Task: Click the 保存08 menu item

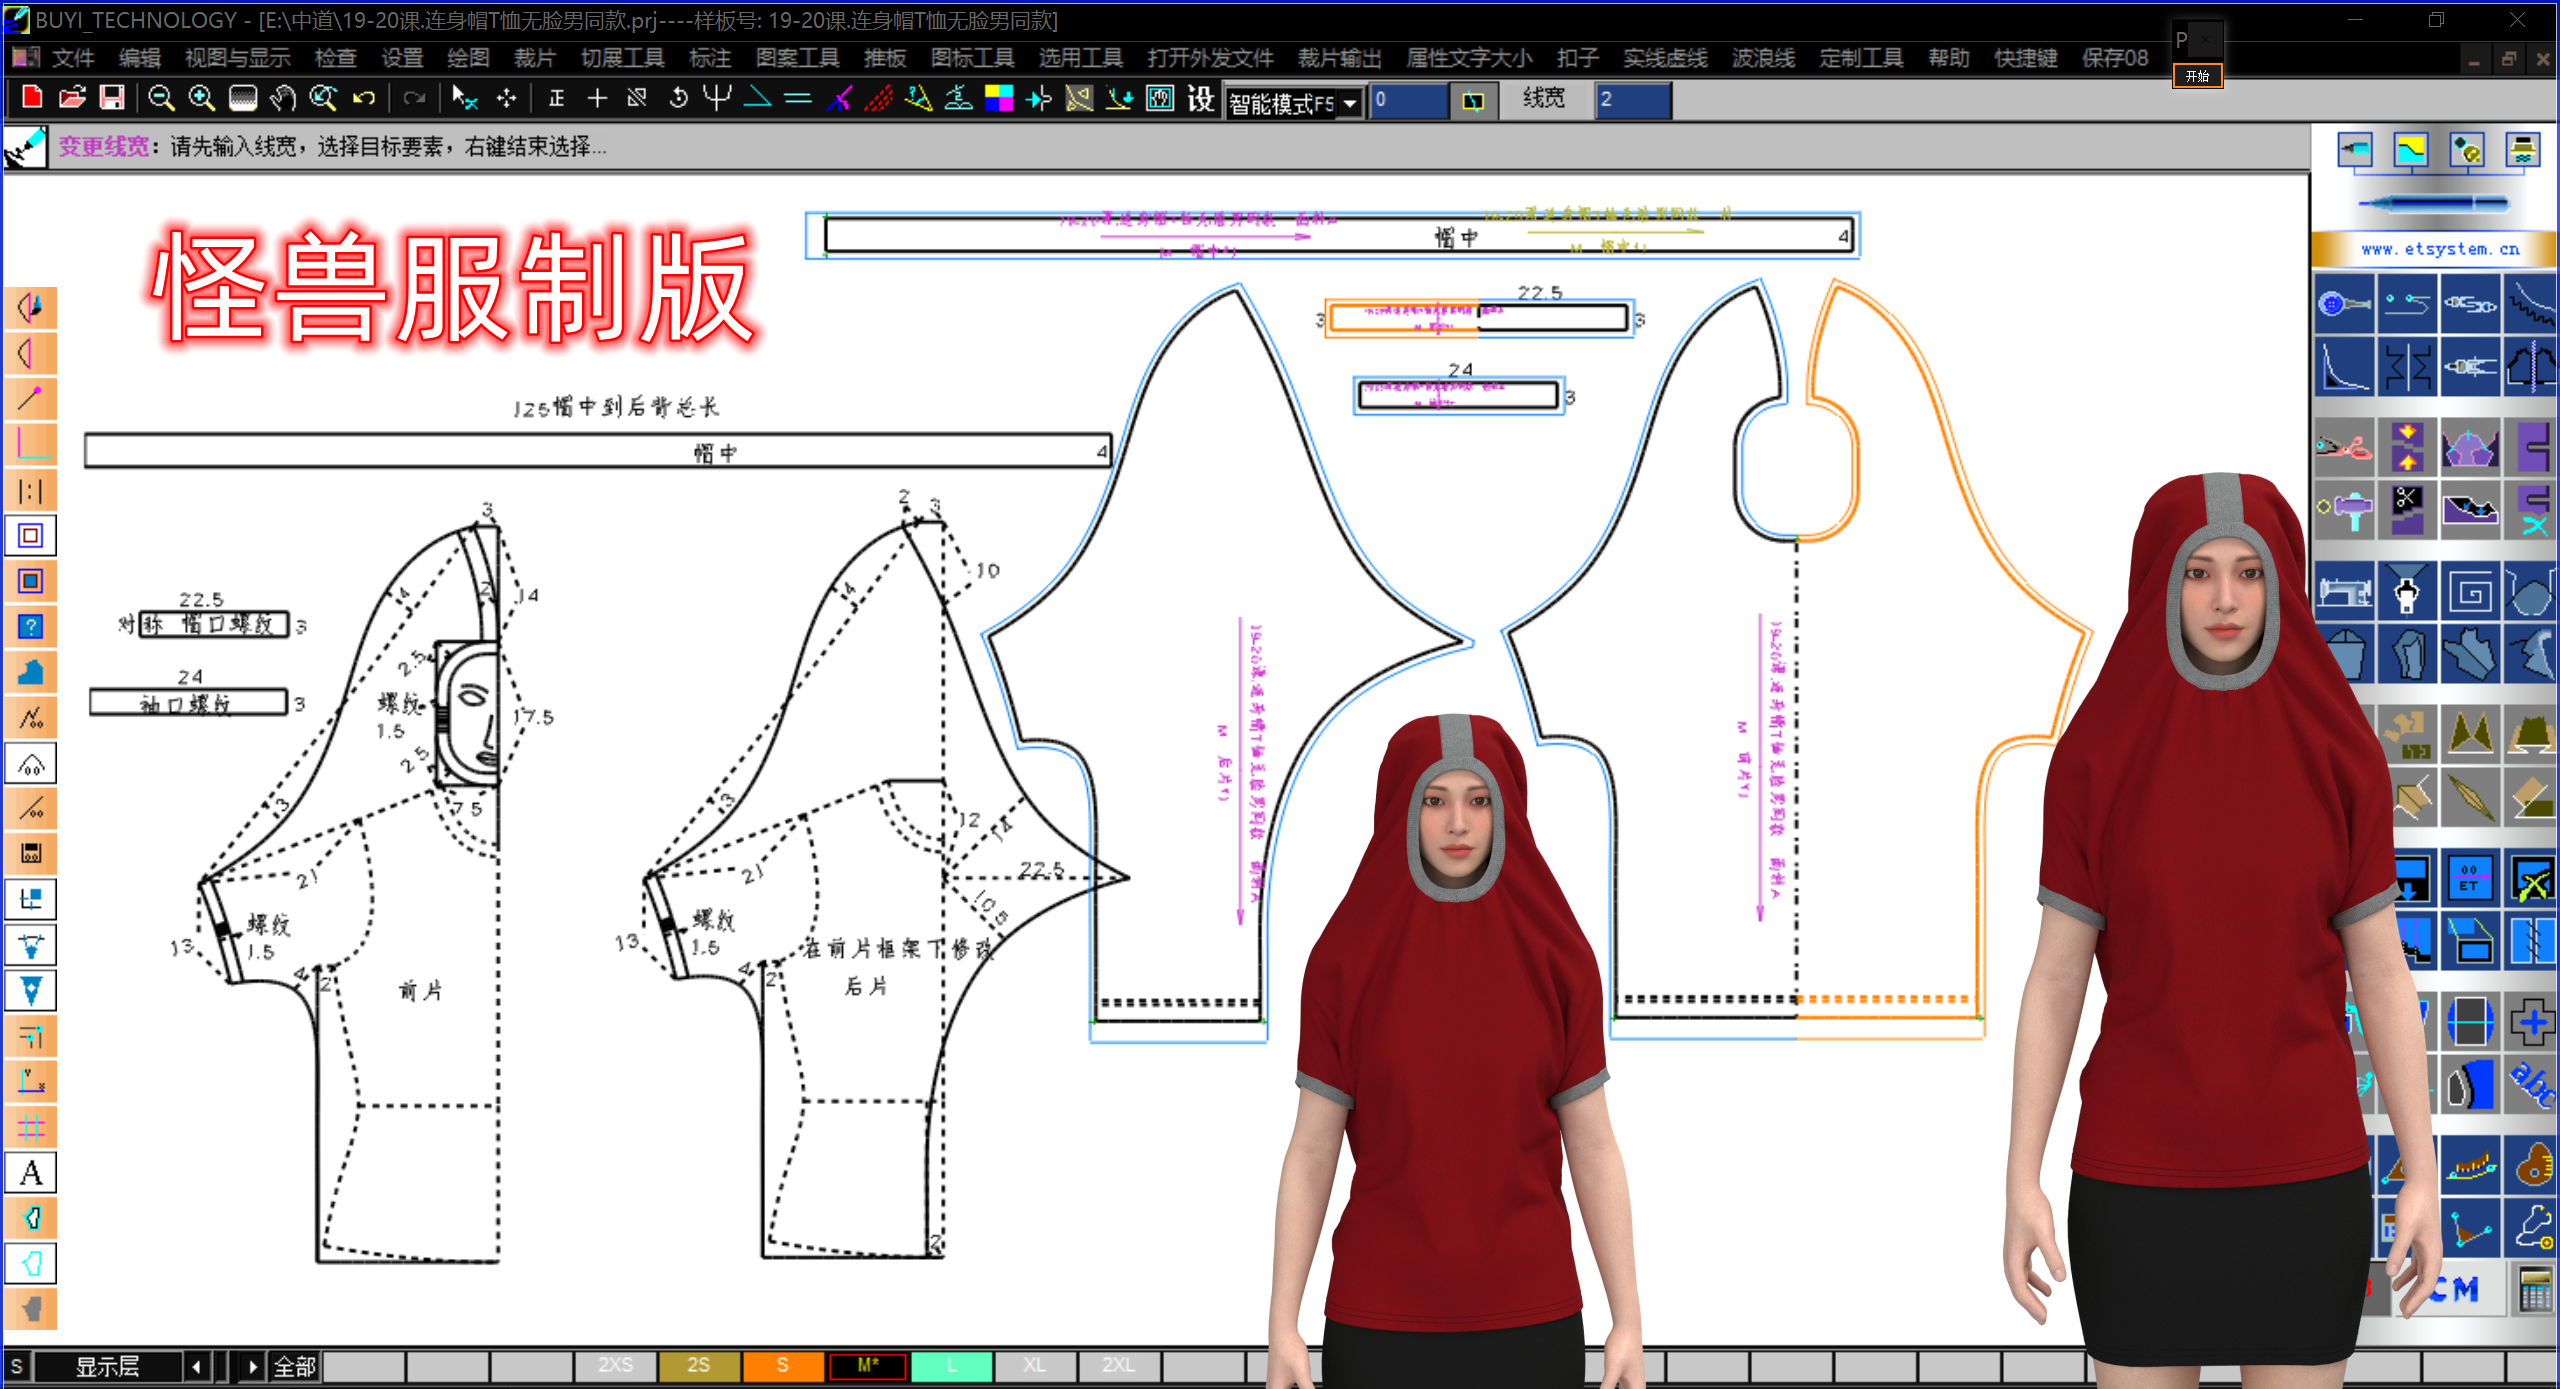Action: pyautogui.click(x=2114, y=58)
